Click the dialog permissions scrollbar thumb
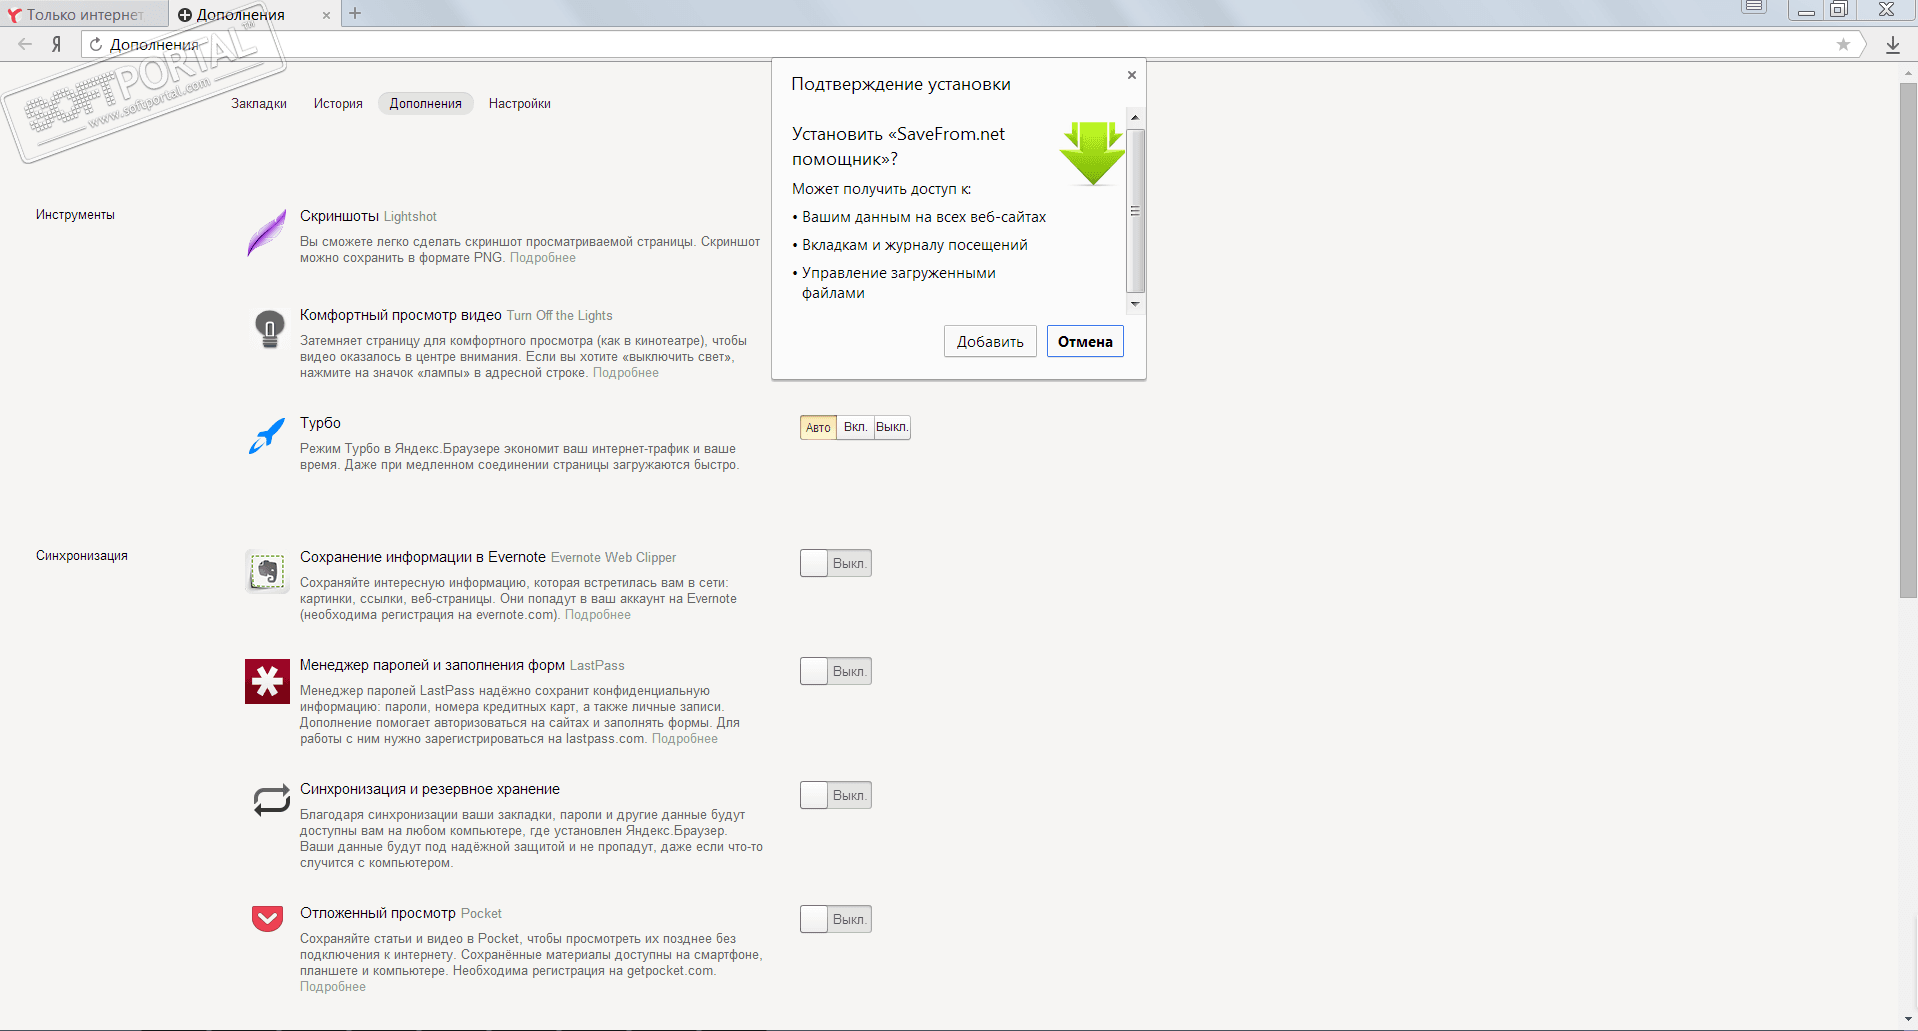Screen dimensions: 1918x1031 point(1135,210)
